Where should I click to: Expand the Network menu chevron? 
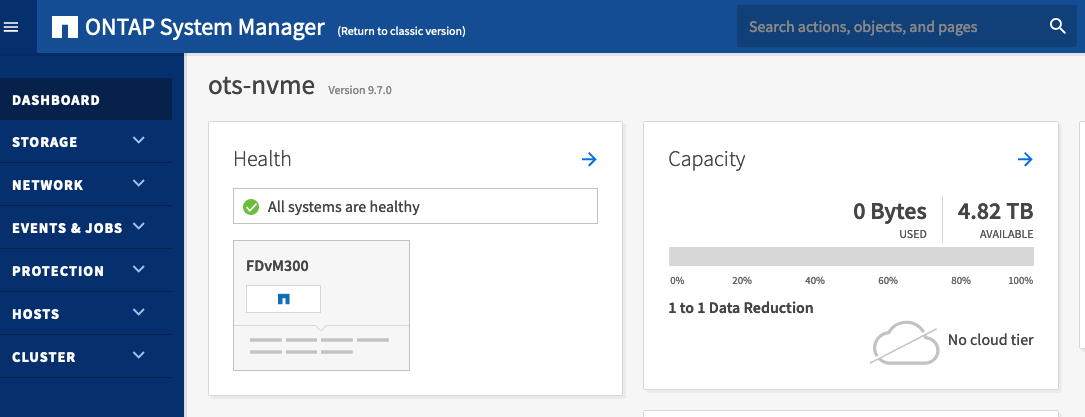(139, 184)
